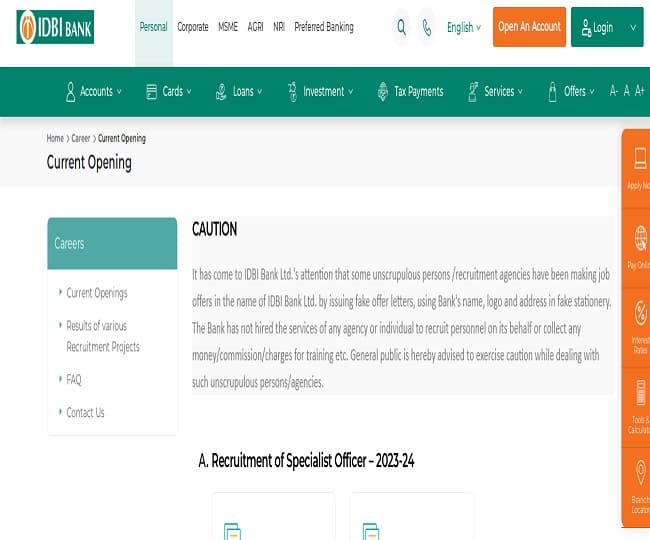650x540 pixels.
Task: Open the search magnifier icon
Action: tap(401, 28)
